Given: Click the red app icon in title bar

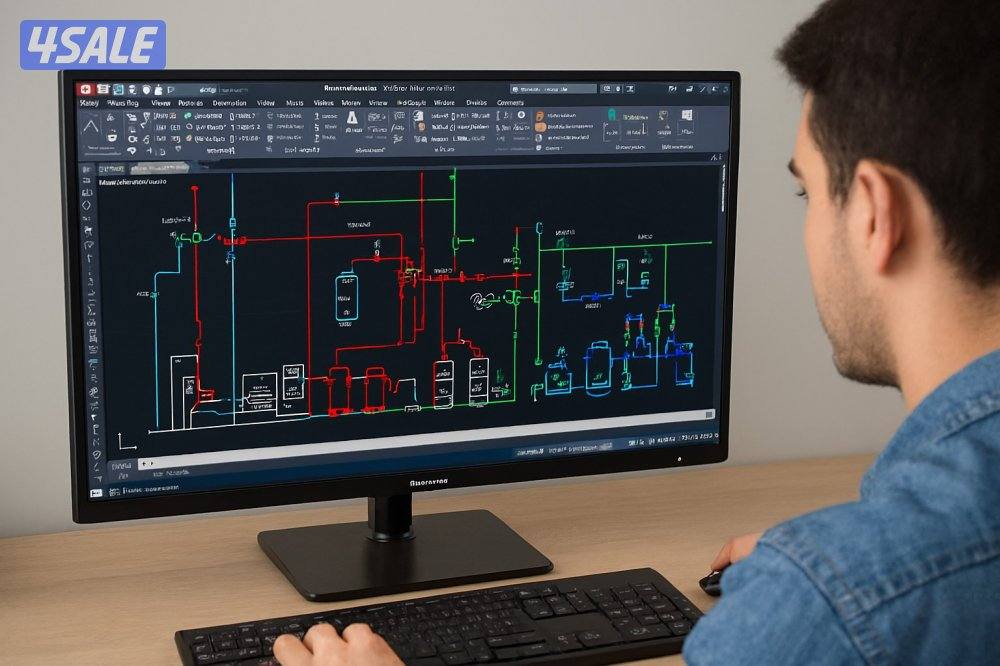Looking at the screenshot, I should (85, 89).
